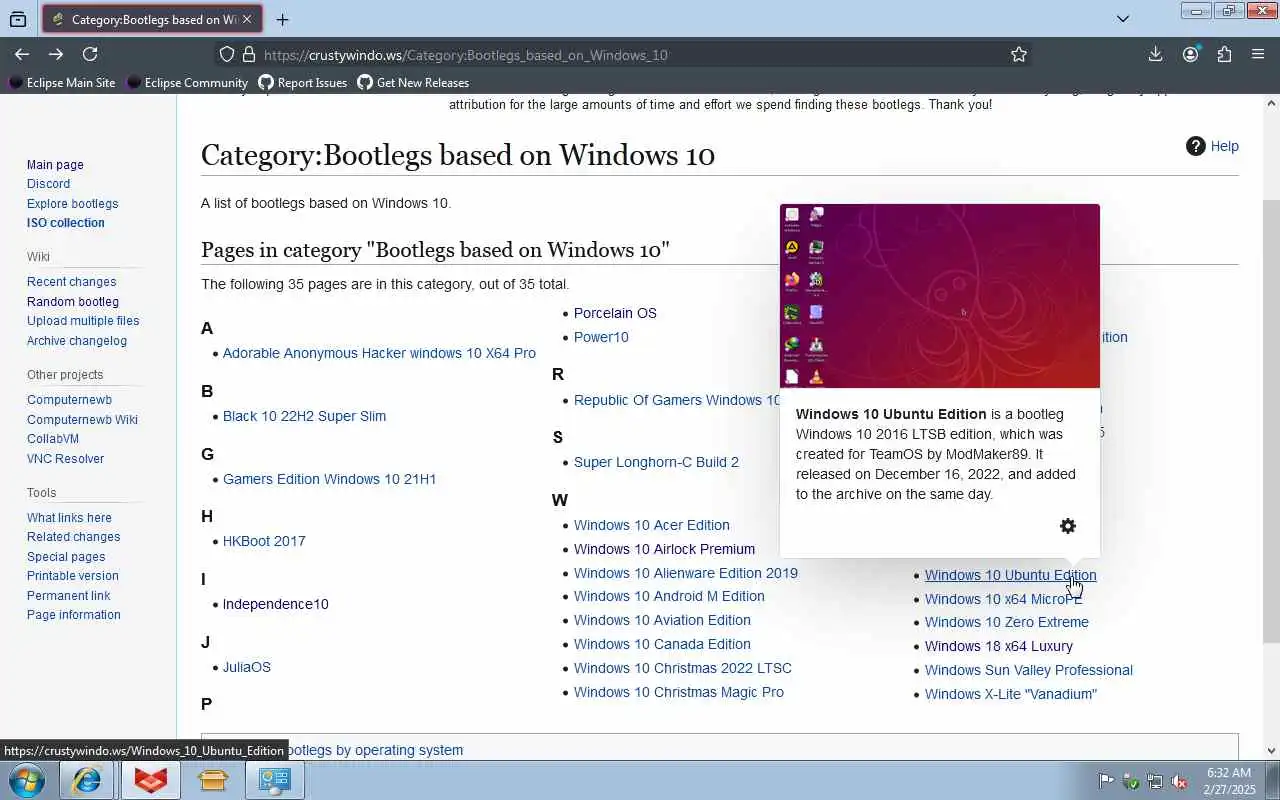Image resolution: width=1280 pixels, height=800 pixels.
Task: Open the Discord sidebar link
Action: pos(48,184)
